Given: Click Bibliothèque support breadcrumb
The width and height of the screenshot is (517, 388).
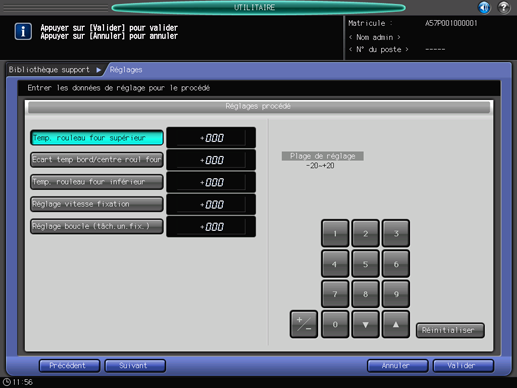Looking at the screenshot, I should pos(49,70).
